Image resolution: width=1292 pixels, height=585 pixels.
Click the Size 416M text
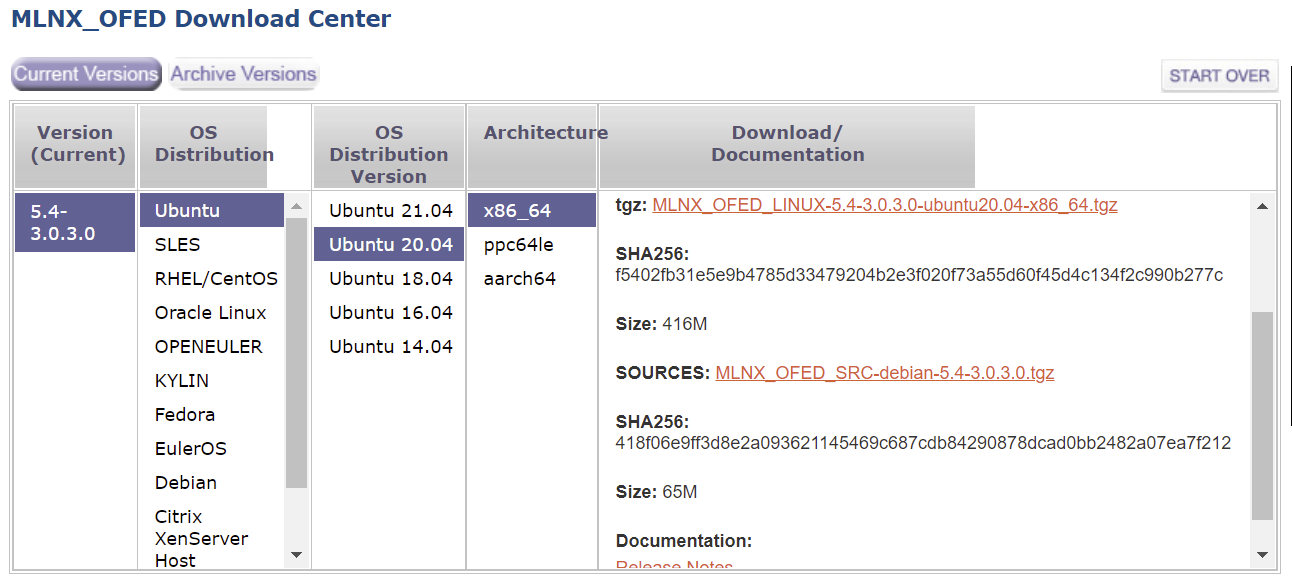click(662, 324)
